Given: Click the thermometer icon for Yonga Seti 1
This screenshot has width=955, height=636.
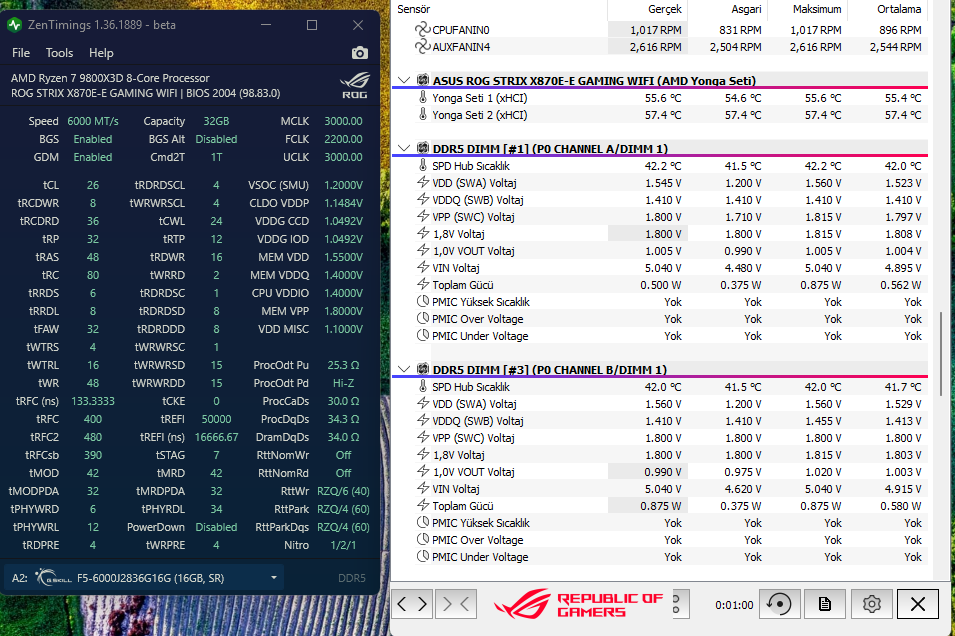Looking at the screenshot, I should (x=423, y=97).
